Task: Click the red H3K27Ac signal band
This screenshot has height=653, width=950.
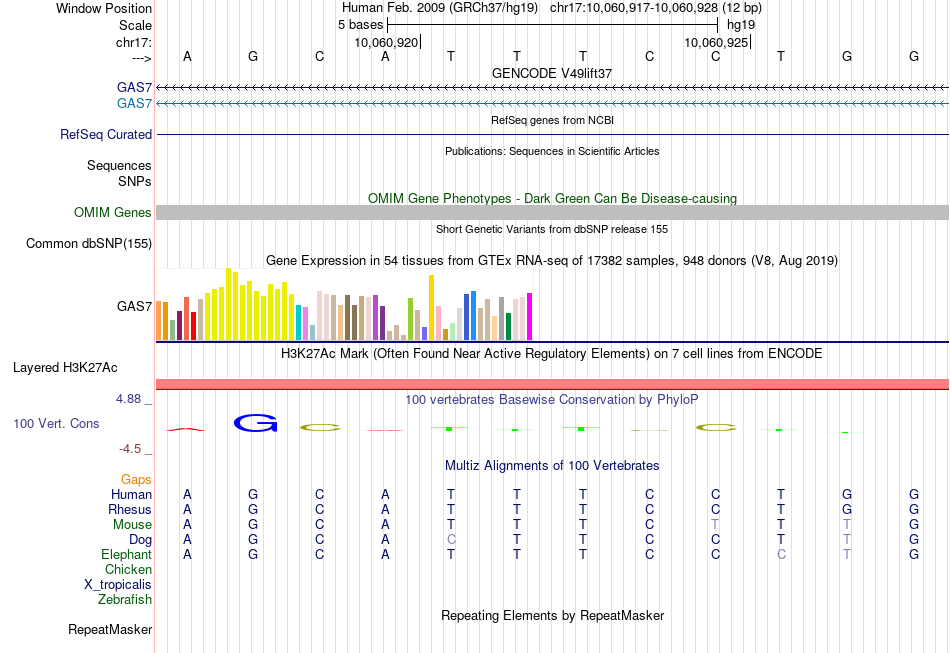Action: pos(553,384)
